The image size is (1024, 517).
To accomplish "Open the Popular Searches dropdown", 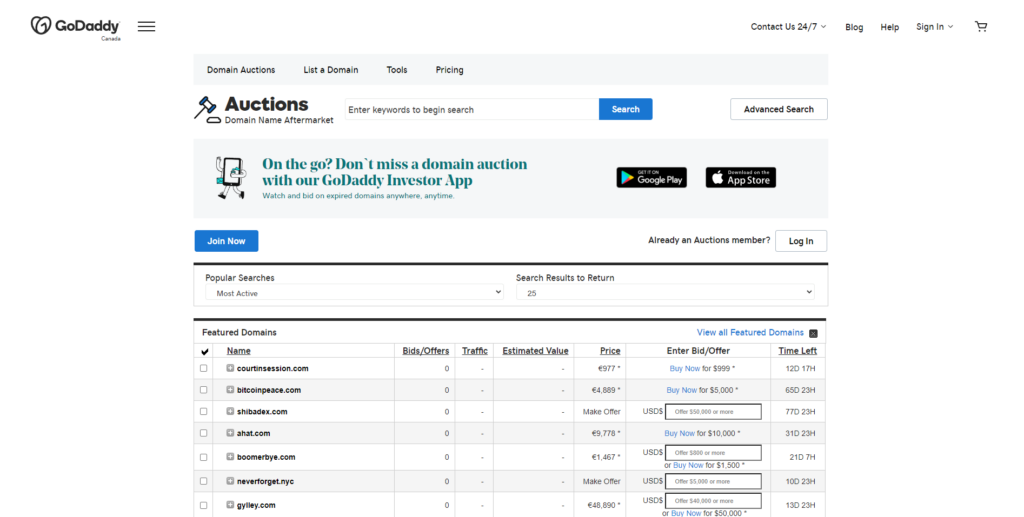I will click(354, 293).
